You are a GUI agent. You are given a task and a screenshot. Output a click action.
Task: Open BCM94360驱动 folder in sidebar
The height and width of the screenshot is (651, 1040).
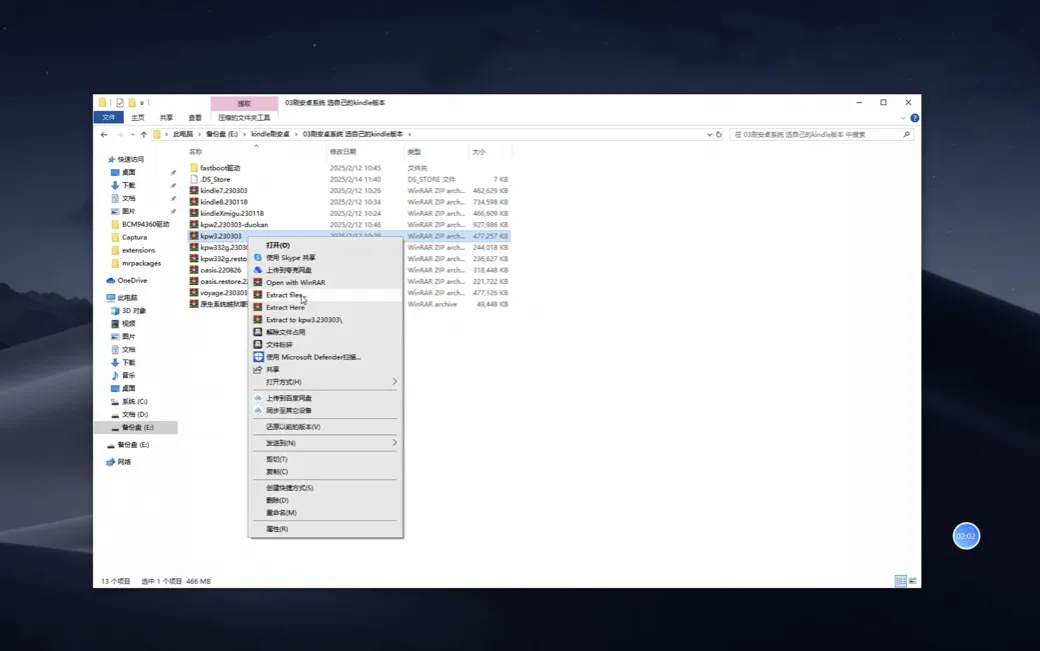point(140,224)
